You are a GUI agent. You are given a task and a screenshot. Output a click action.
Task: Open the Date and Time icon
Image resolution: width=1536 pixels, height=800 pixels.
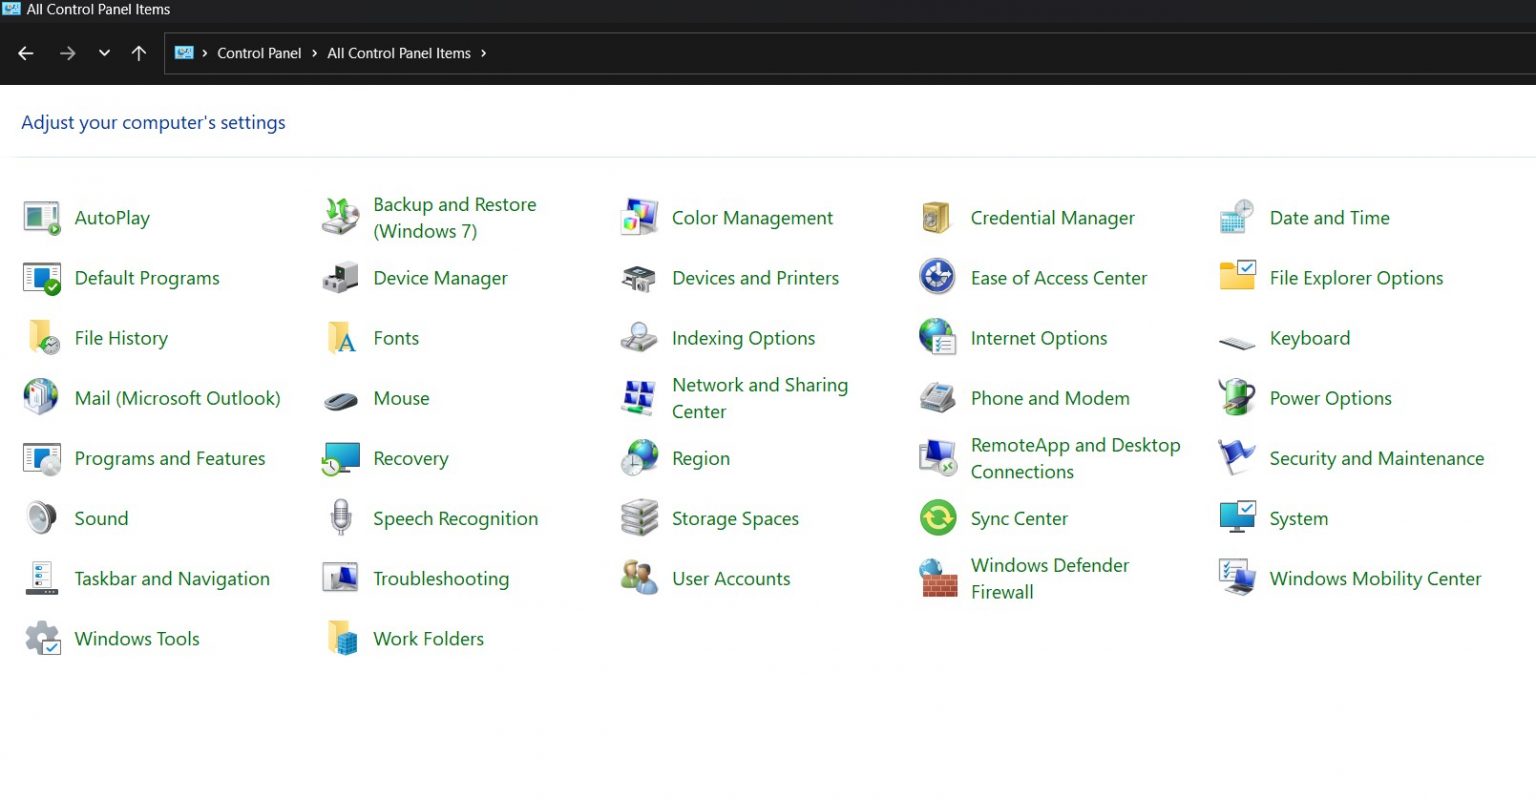1237,218
